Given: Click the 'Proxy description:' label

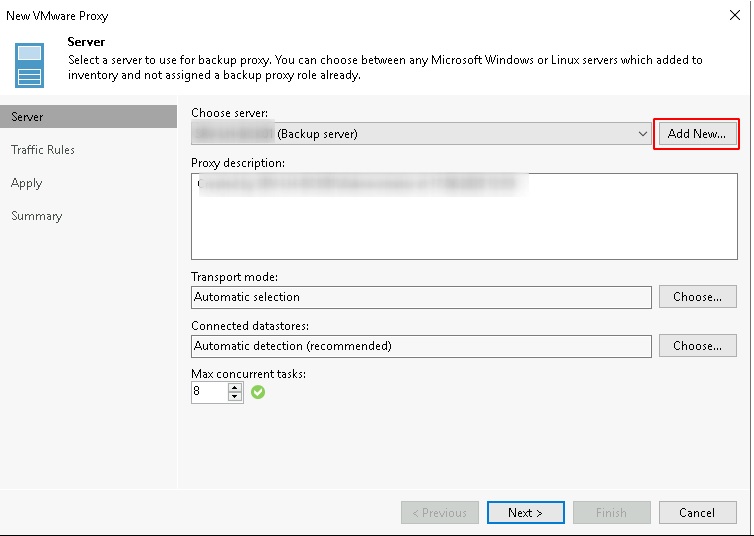Looking at the screenshot, I should pos(238,163).
